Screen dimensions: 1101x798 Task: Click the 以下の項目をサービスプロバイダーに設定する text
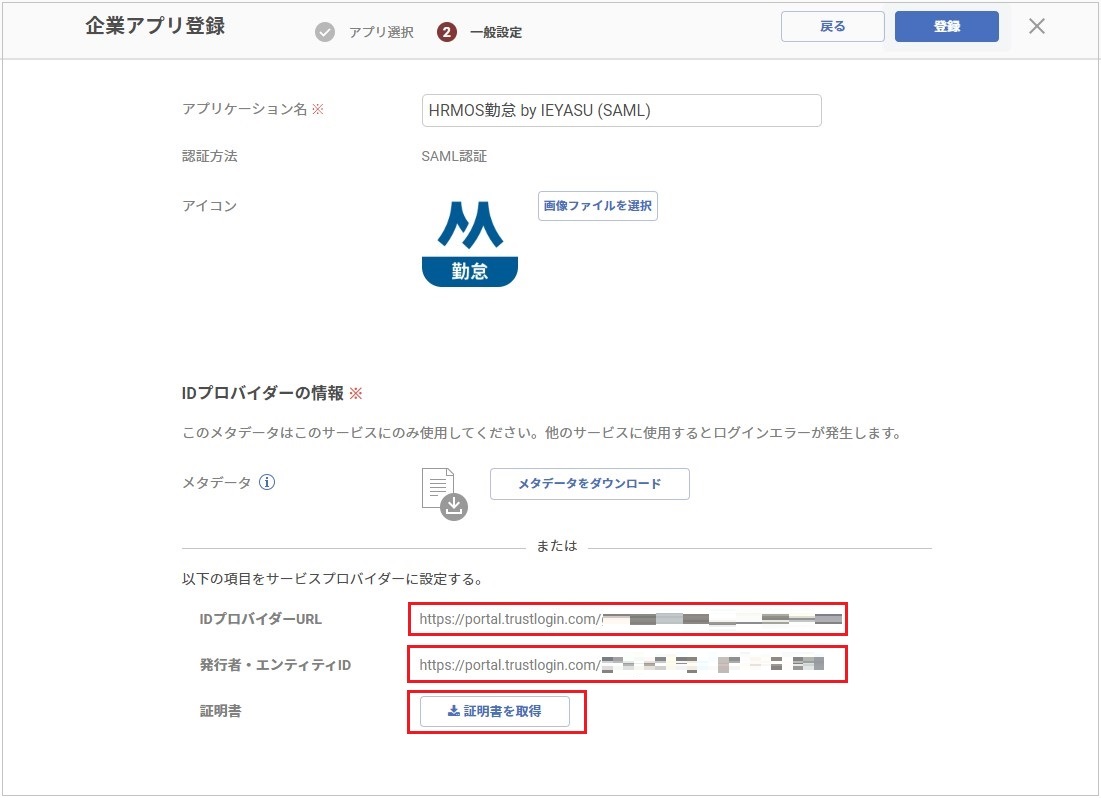(x=332, y=579)
